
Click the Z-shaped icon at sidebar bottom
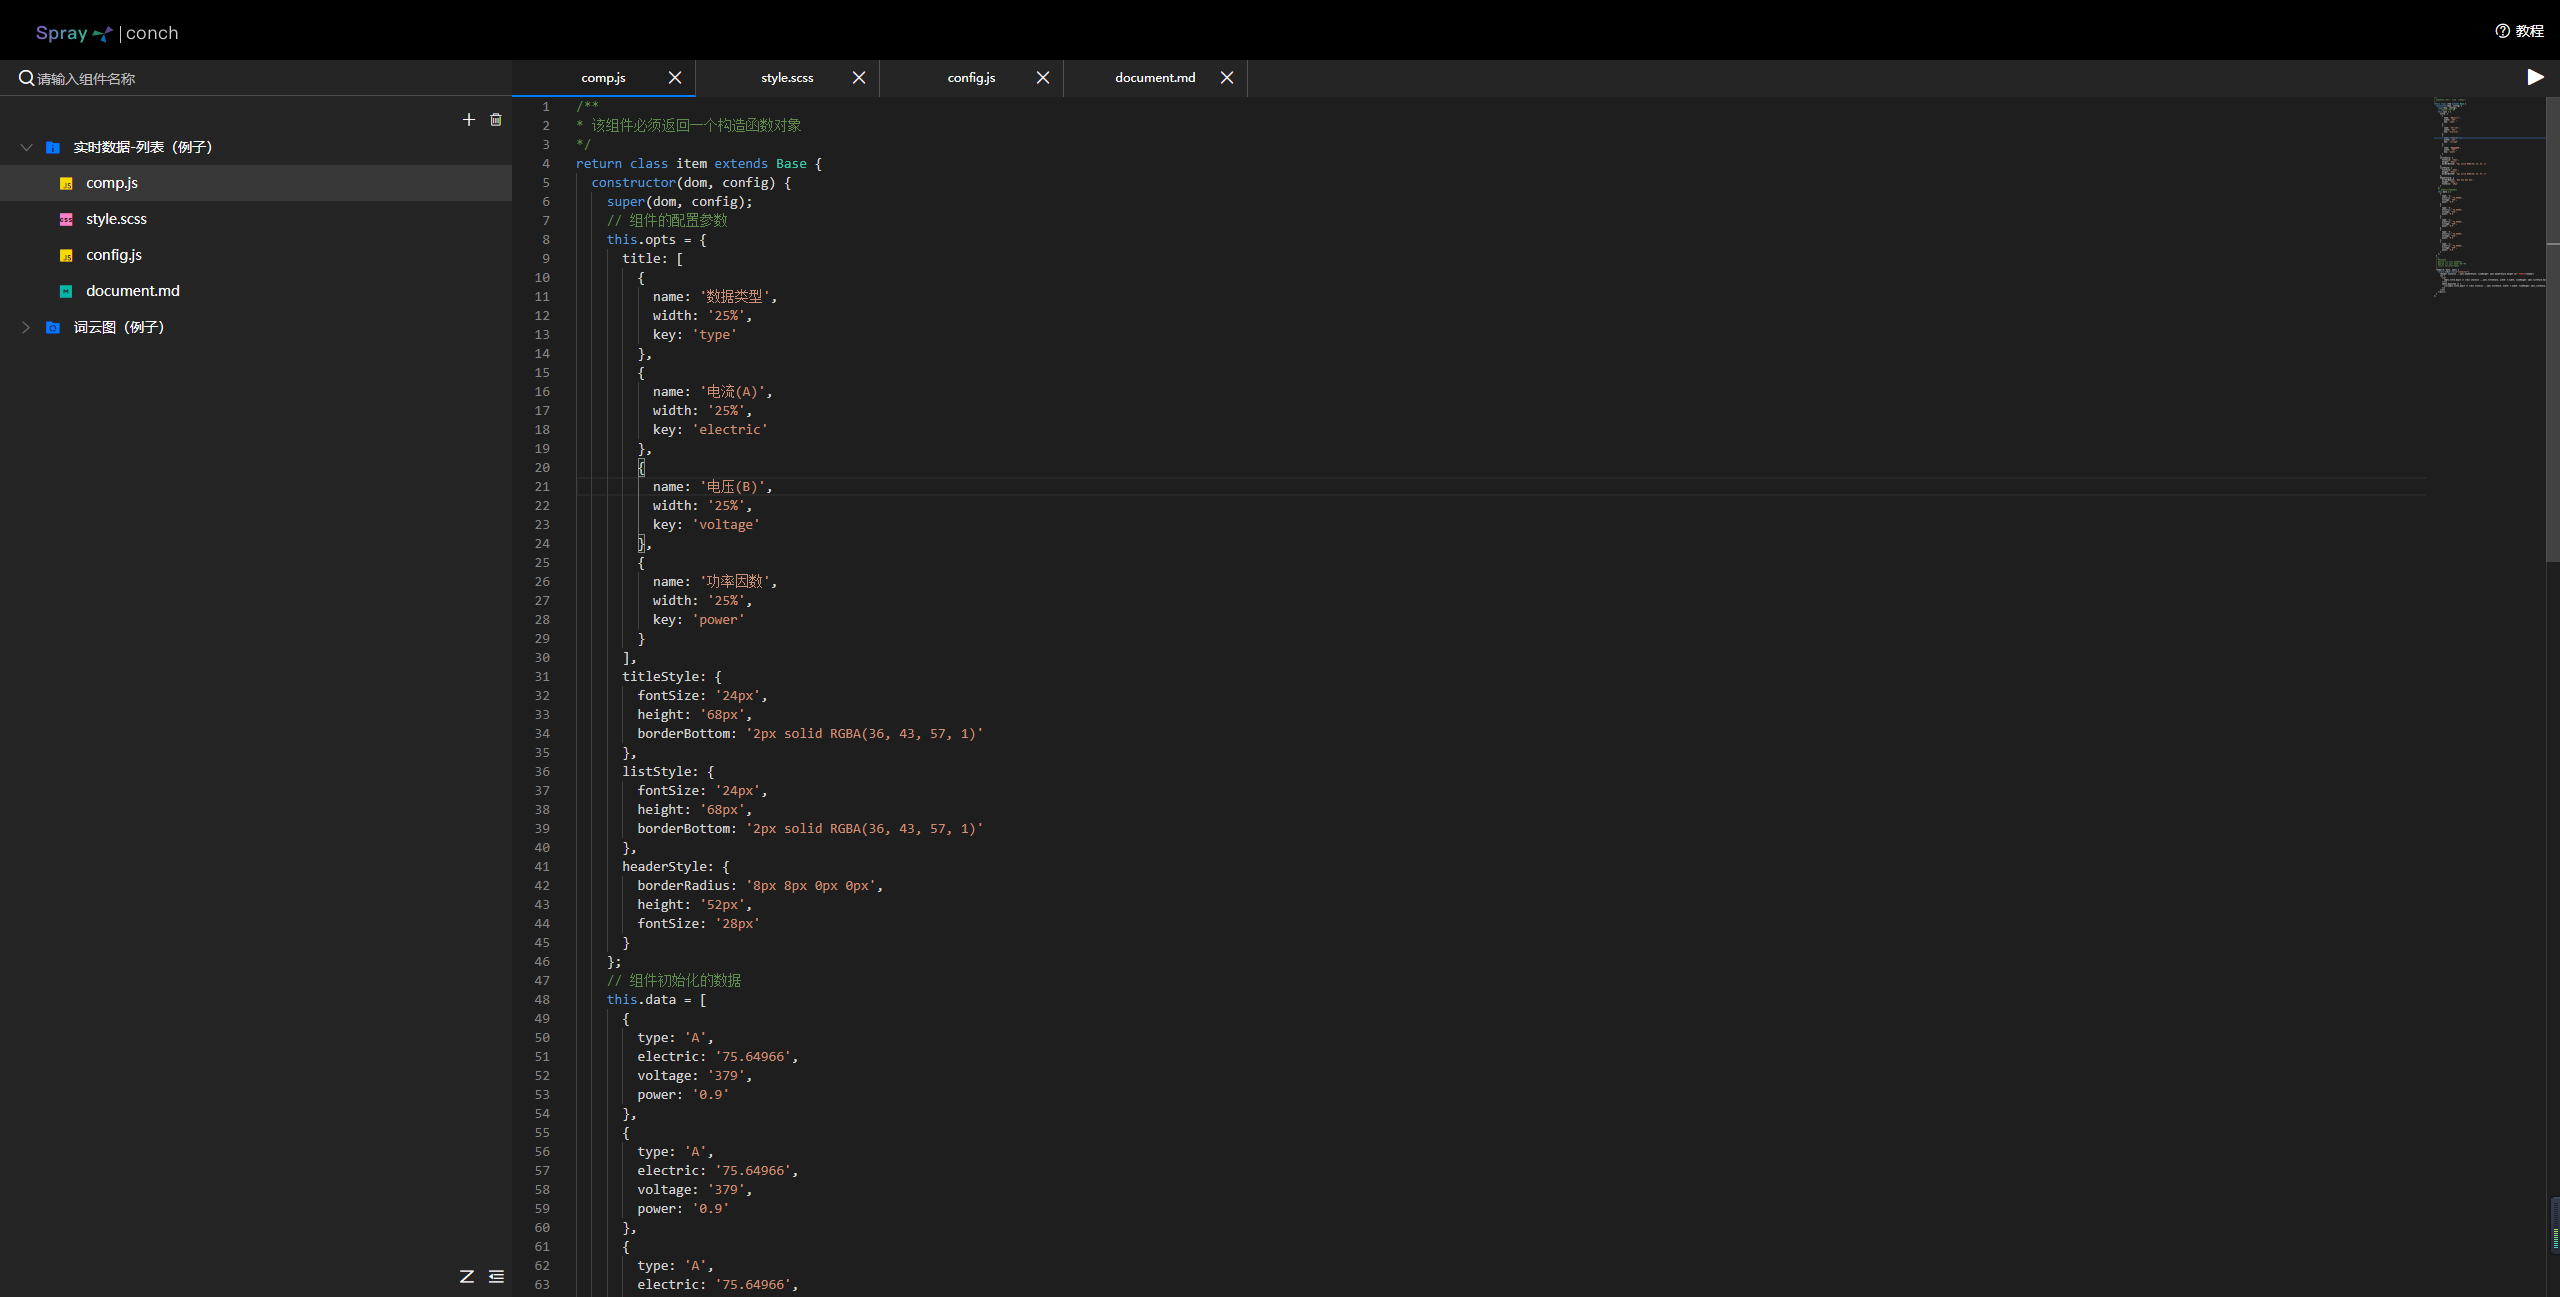point(467,1276)
